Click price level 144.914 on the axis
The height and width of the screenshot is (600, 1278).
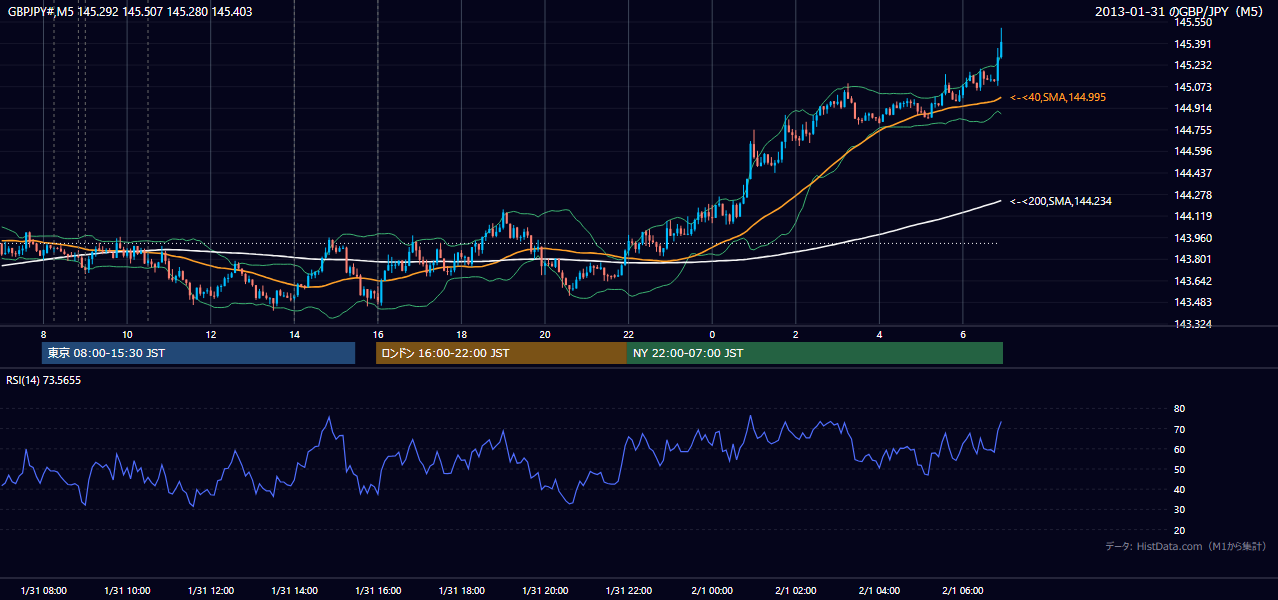coord(1194,108)
